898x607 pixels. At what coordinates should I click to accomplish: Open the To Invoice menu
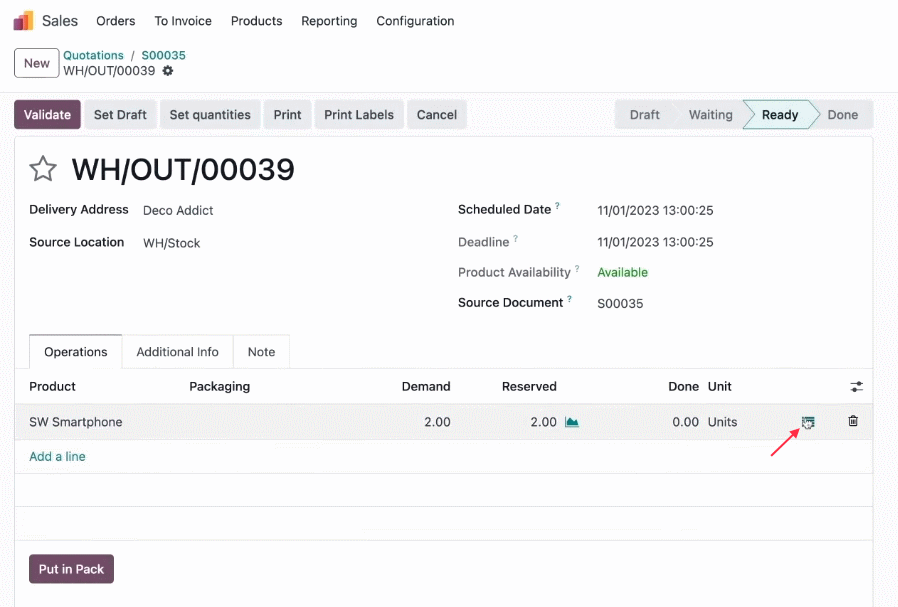pos(183,21)
